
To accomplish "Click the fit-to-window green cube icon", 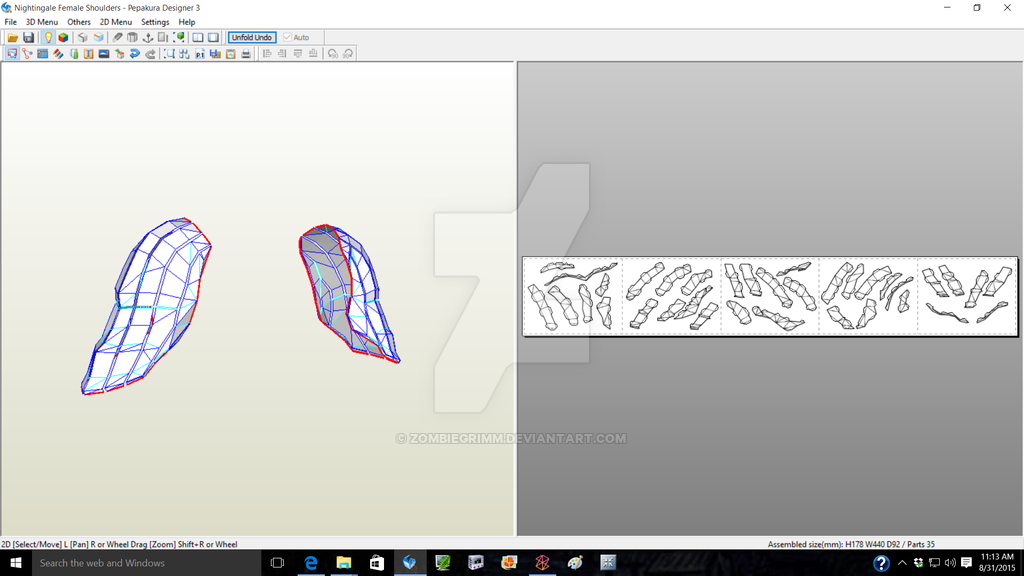I will [179, 38].
